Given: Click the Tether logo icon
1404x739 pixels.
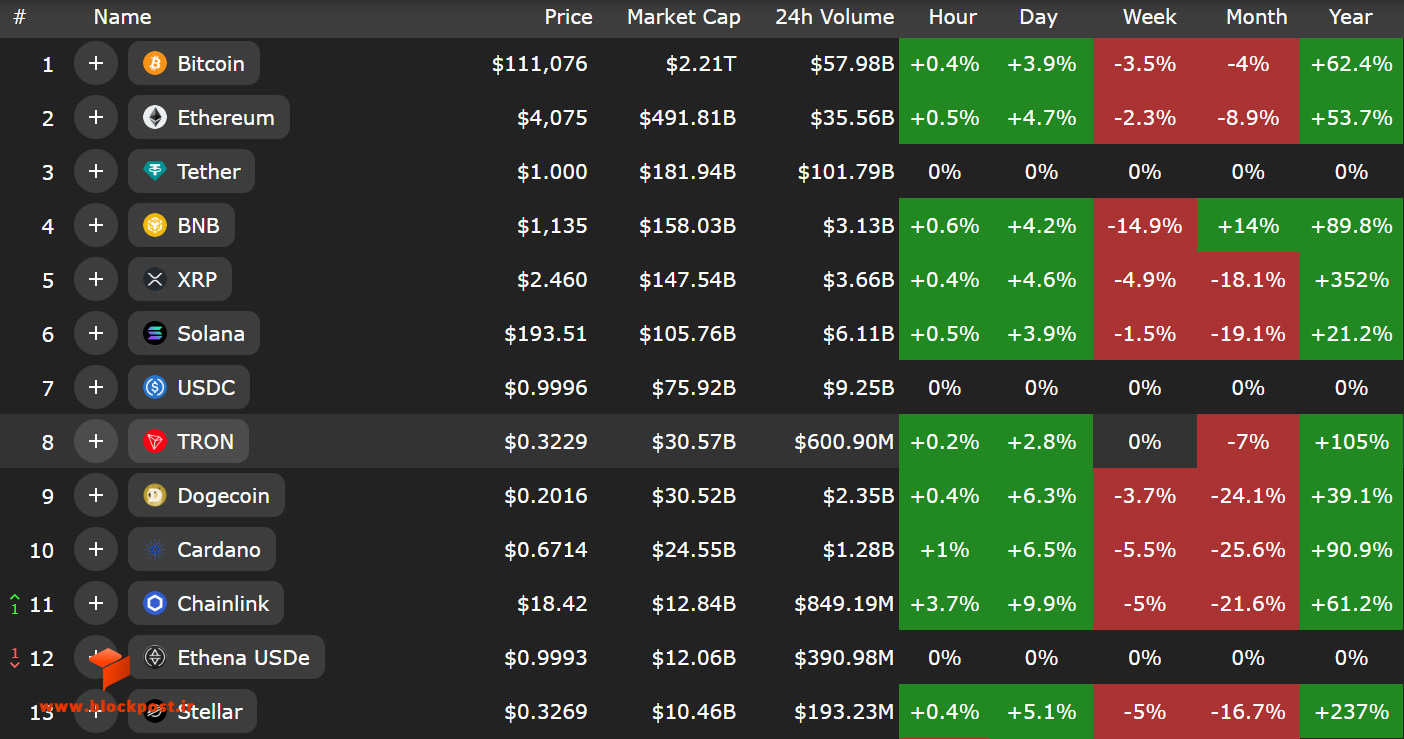Looking at the screenshot, I should (x=154, y=172).
